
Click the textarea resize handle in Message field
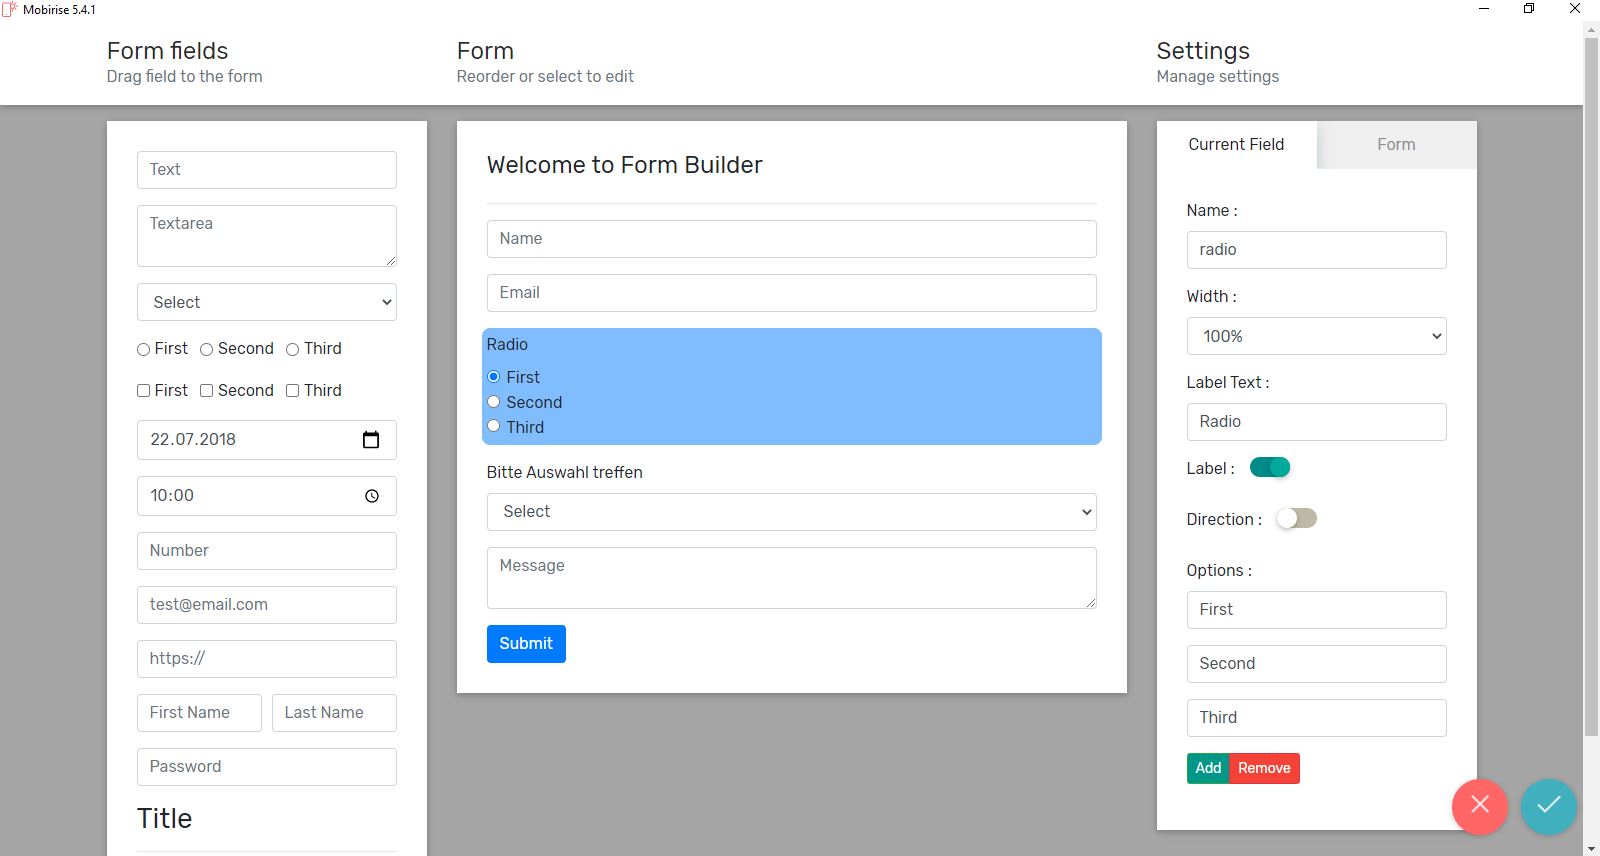[1090, 602]
